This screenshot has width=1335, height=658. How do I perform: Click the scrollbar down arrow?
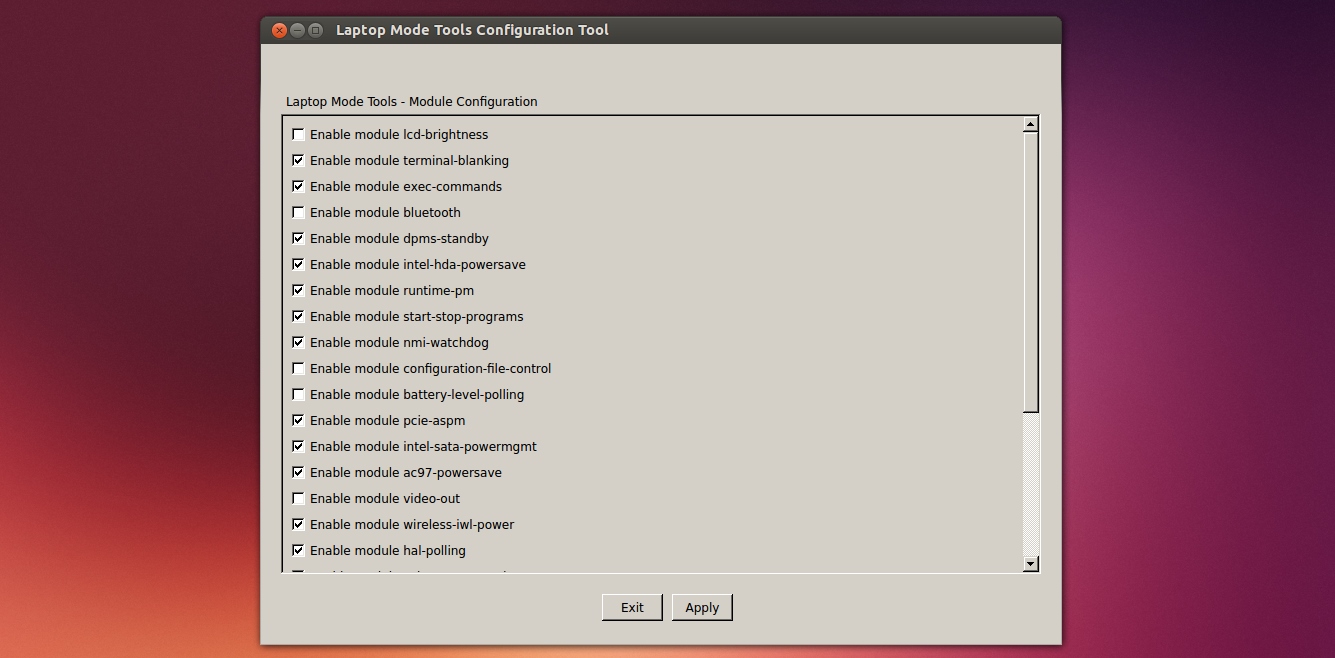pos(1031,564)
